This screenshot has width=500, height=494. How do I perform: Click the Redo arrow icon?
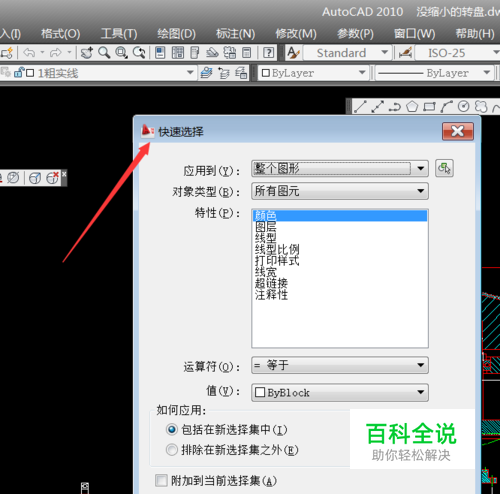pyautogui.click(x=56, y=53)
